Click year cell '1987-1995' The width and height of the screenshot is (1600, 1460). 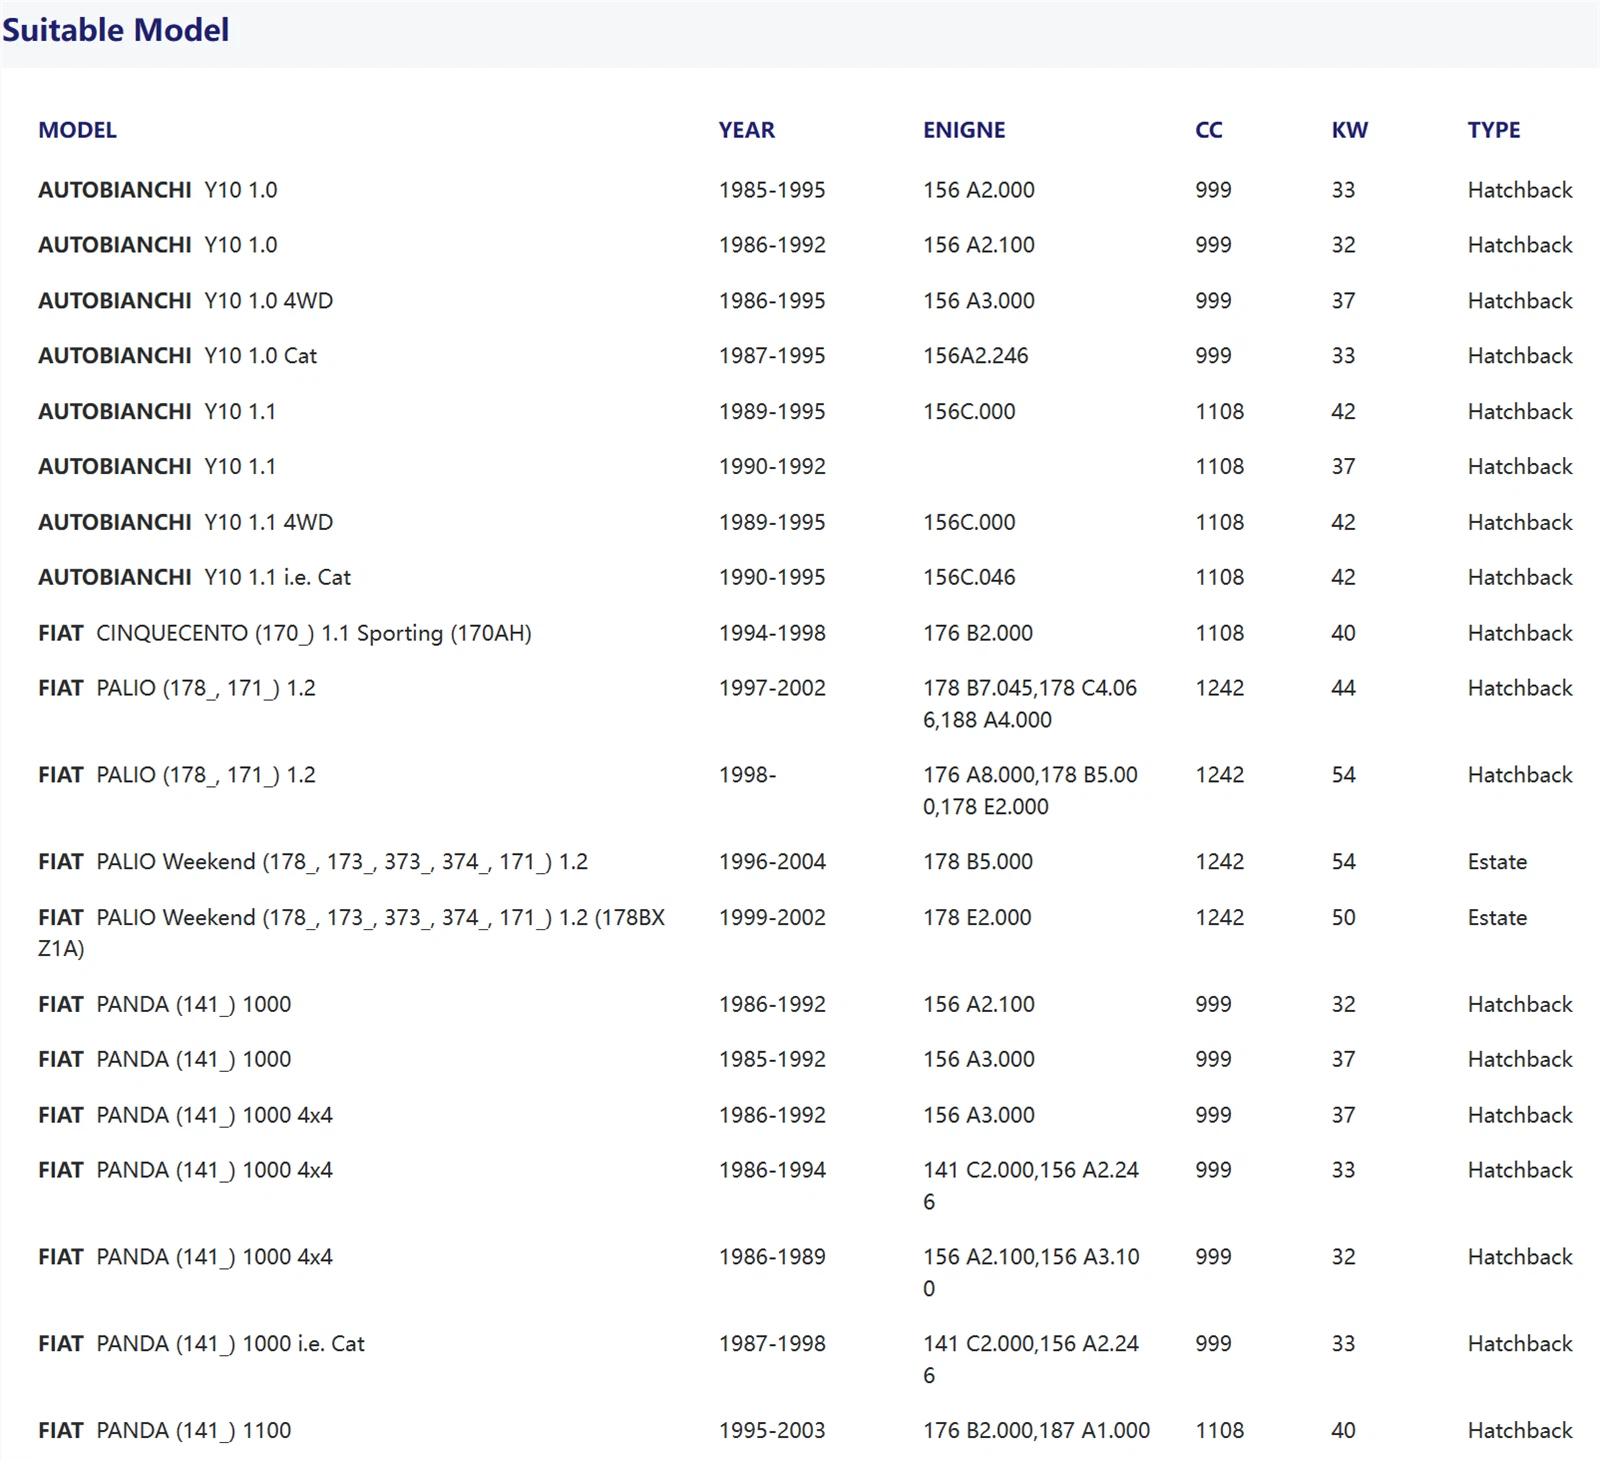pos(772,356)
